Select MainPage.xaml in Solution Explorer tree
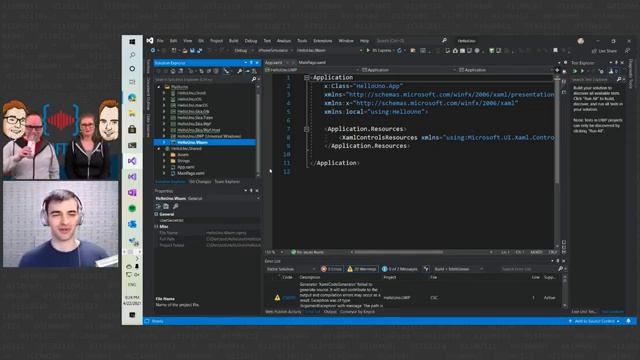Viewport: 640px width, 360px height. 191,173
